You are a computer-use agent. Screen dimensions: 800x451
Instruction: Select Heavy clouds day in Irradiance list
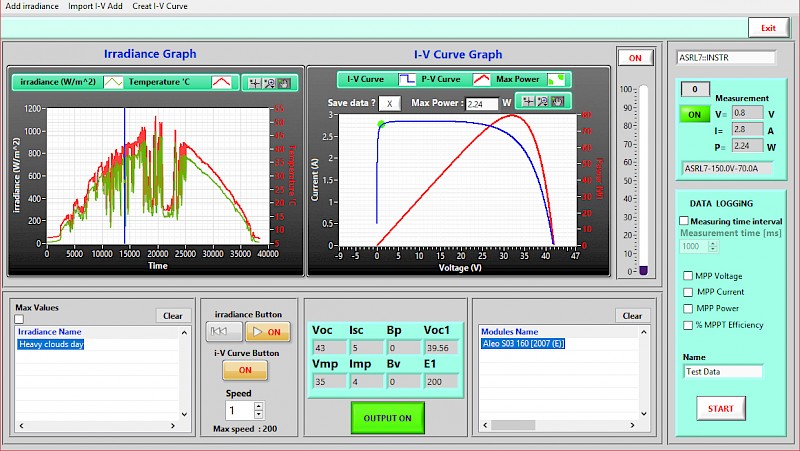[x=51, y=344]
